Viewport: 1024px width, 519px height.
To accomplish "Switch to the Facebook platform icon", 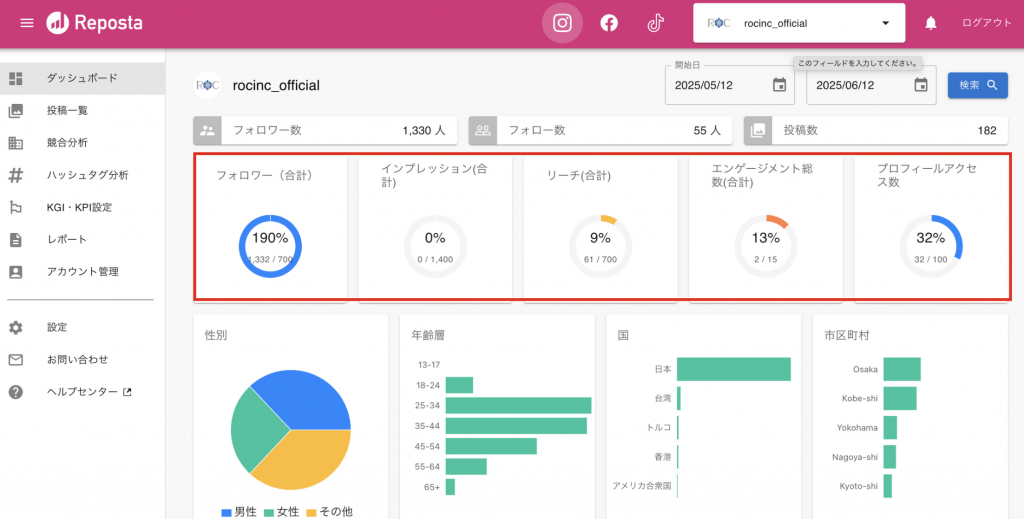I will [609, 24].
